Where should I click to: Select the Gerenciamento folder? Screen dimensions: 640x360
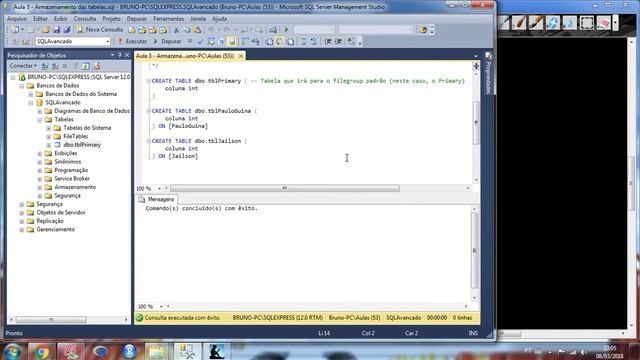[x=56, y=229]
